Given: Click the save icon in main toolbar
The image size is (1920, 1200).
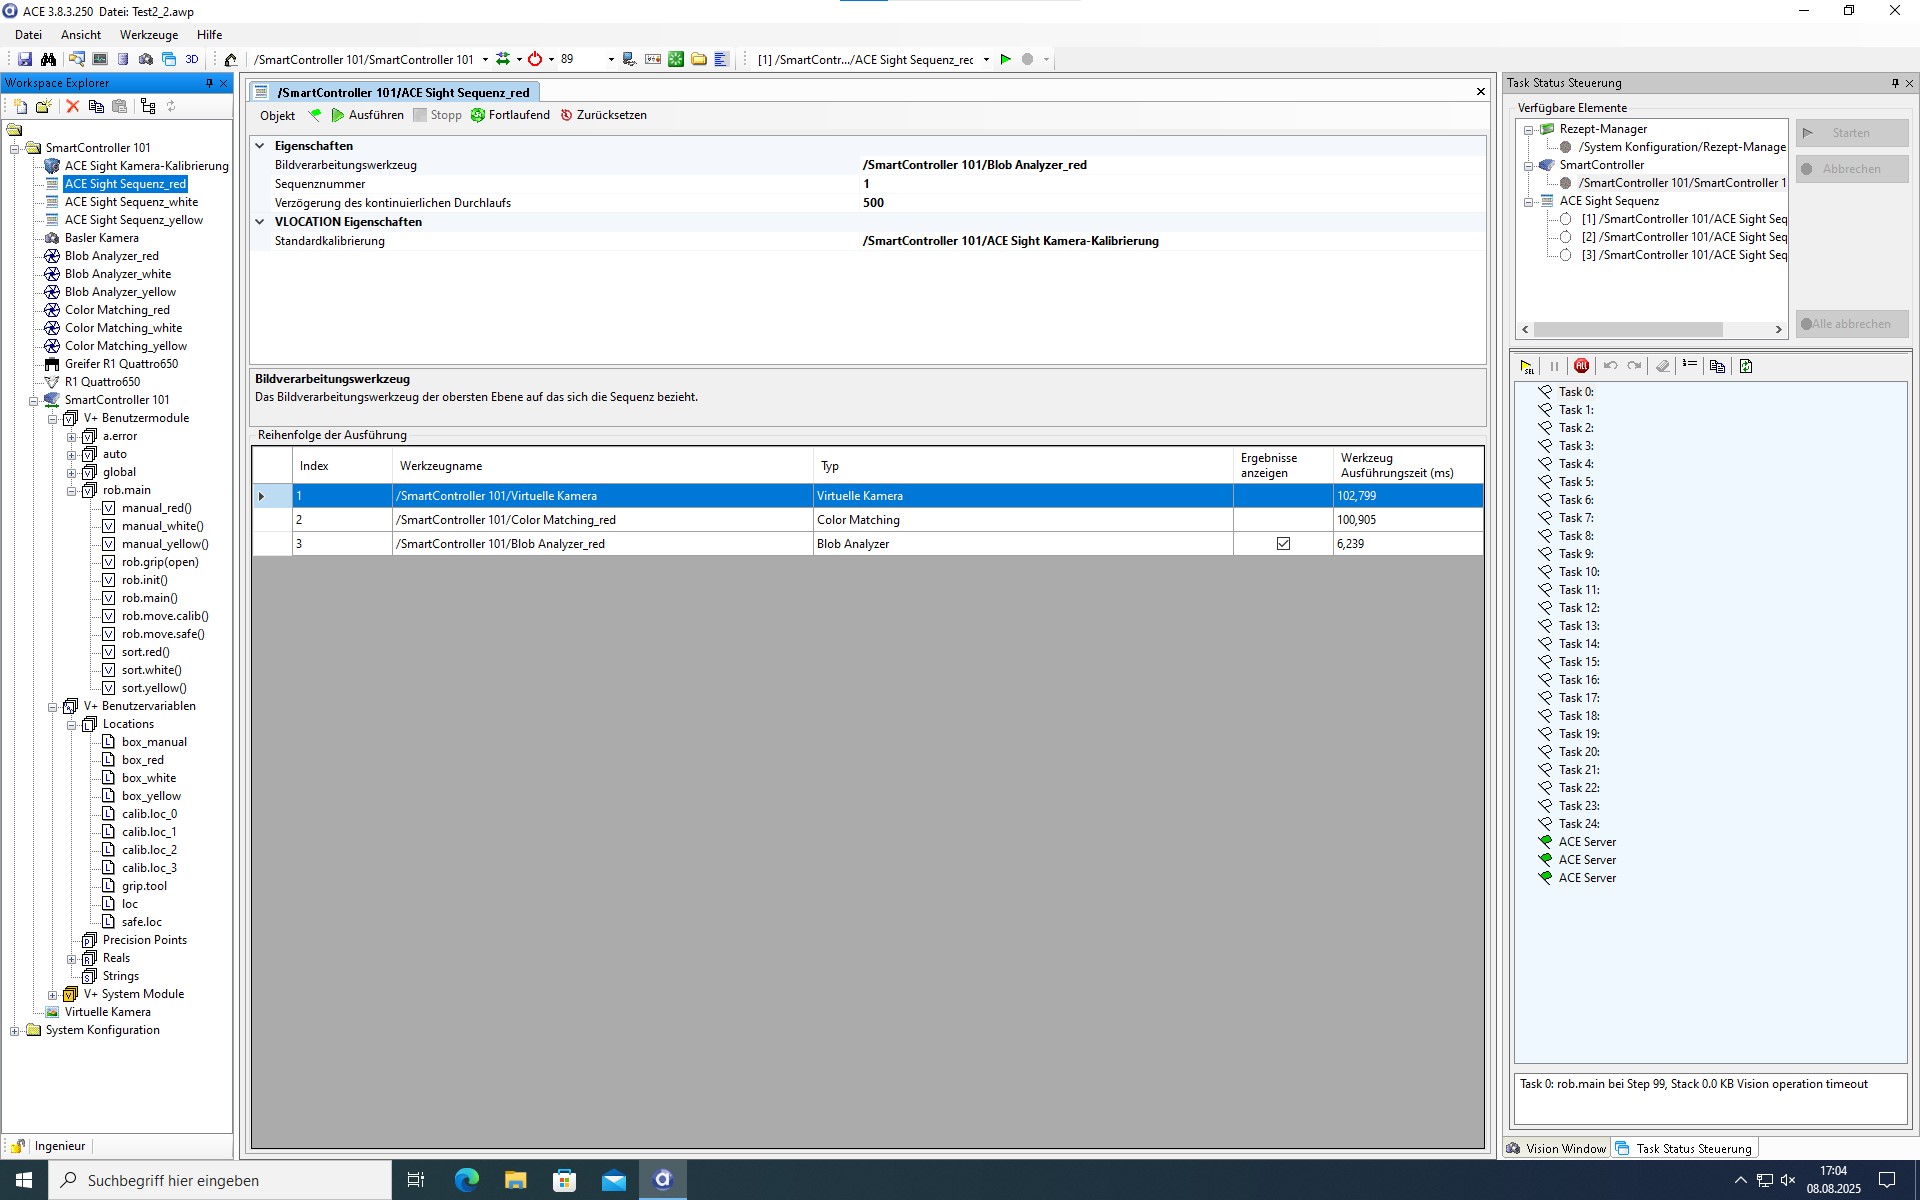Looking at the screenshot, I should [x=25, y=60].
